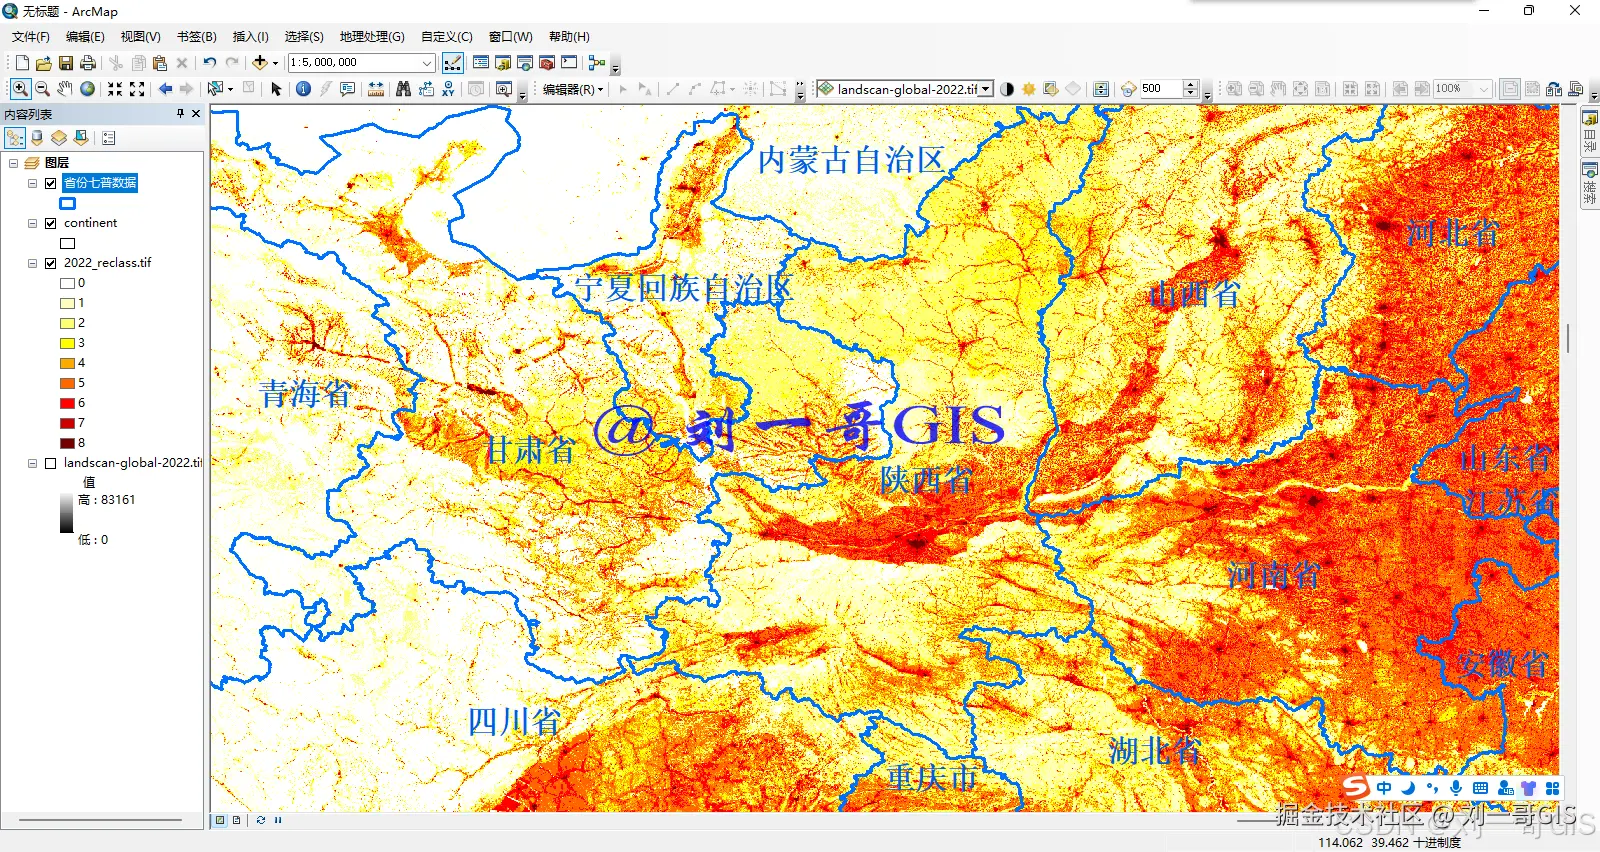1600x852 pixels.
Task: Click the 省份七普数据 blue outline symbol
Action: coord(68,203)
